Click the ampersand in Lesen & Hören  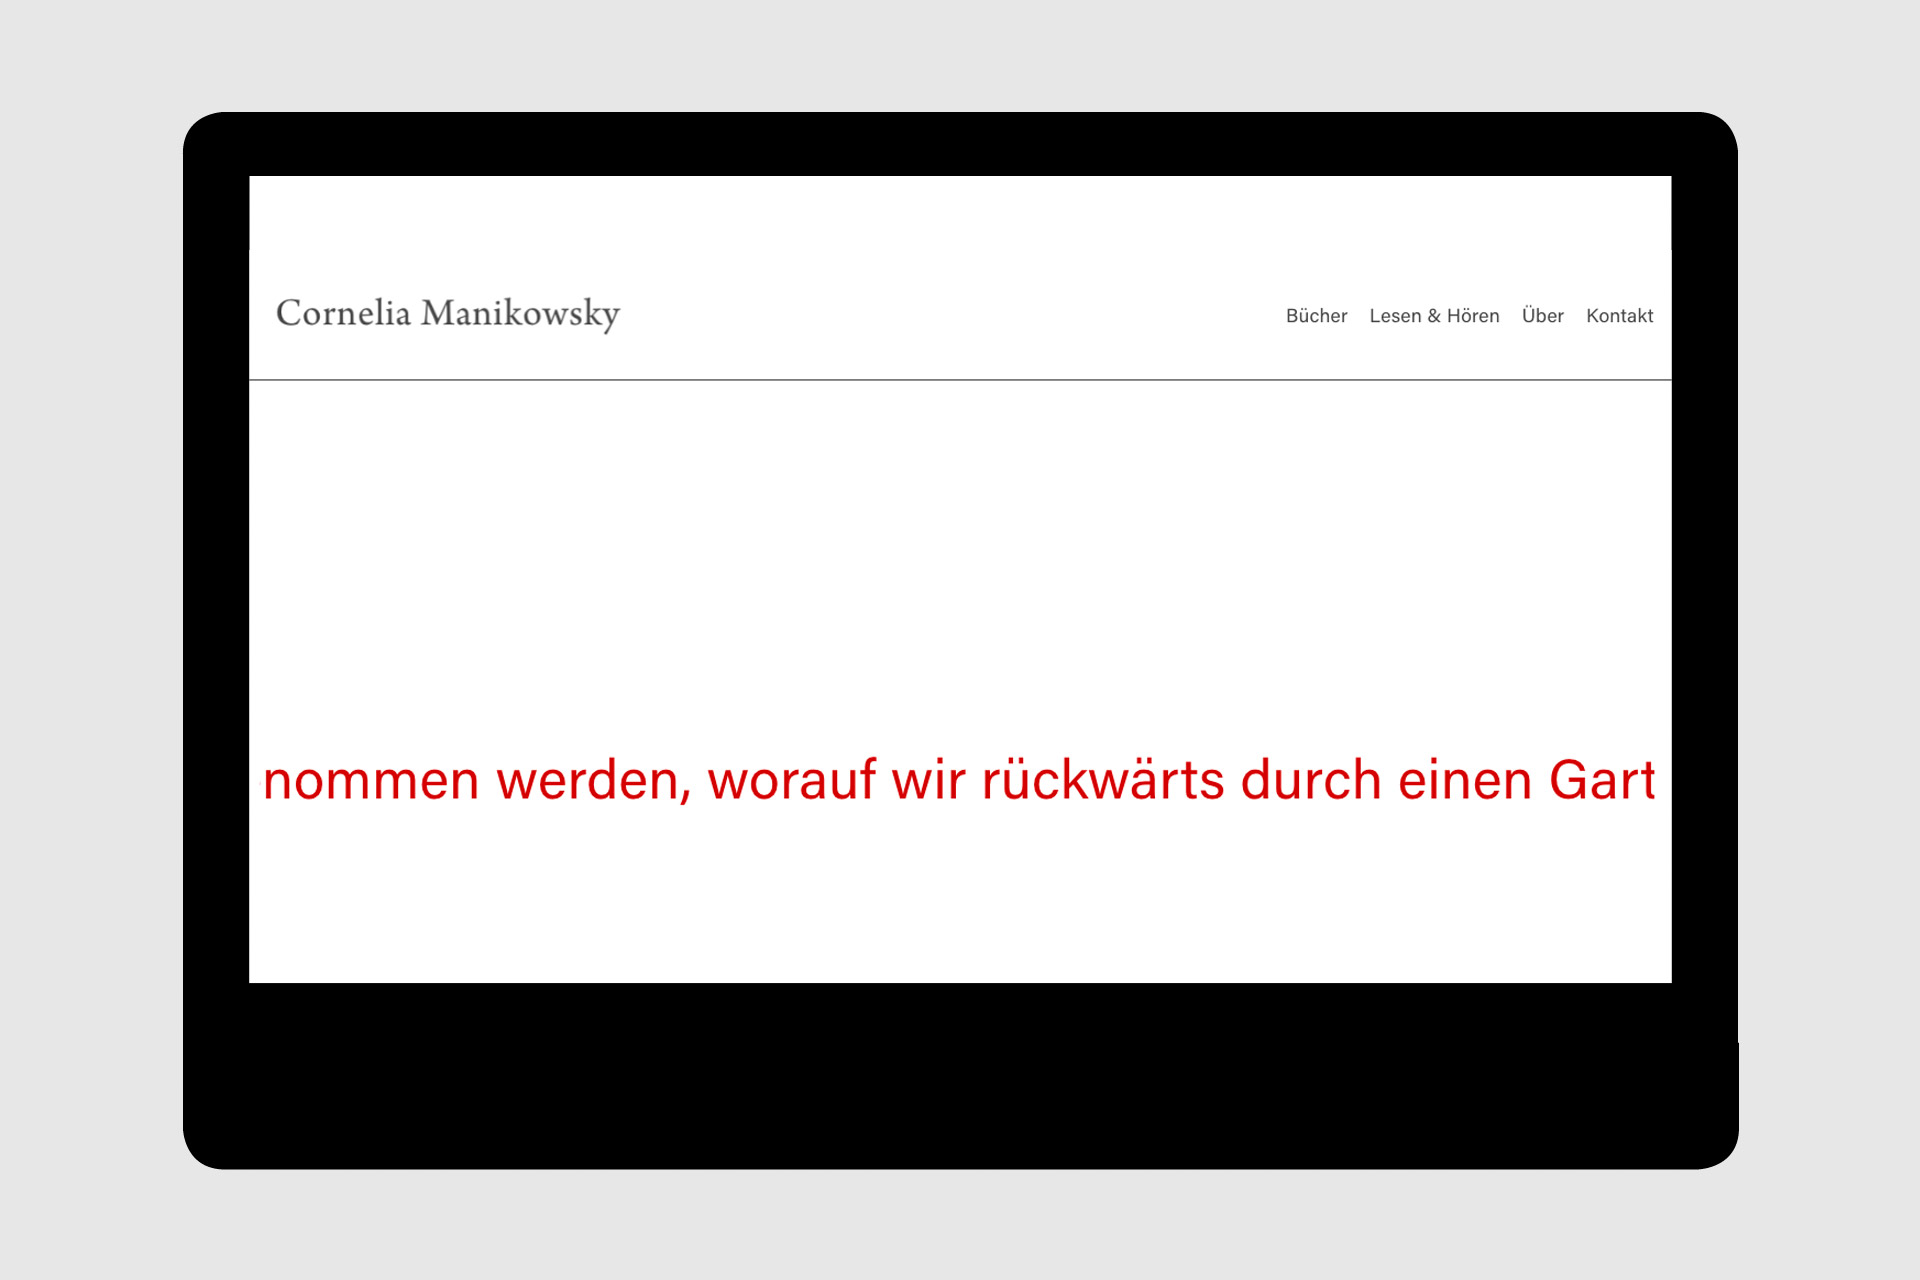click(x=1434, y=316)
